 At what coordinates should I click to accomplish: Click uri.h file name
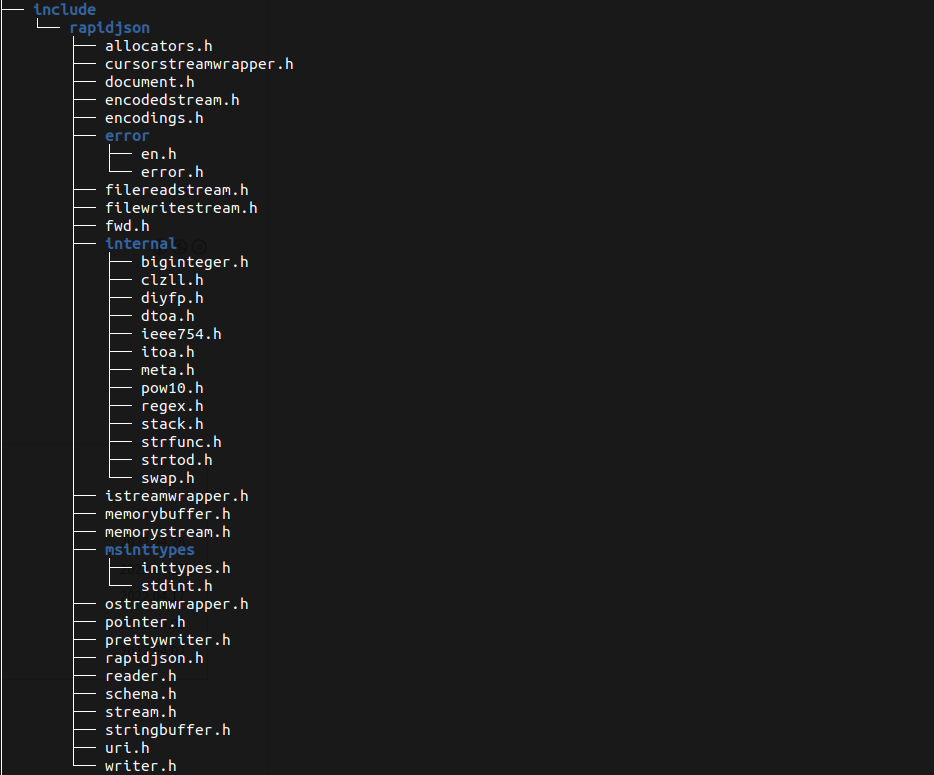tap(127, 748)
